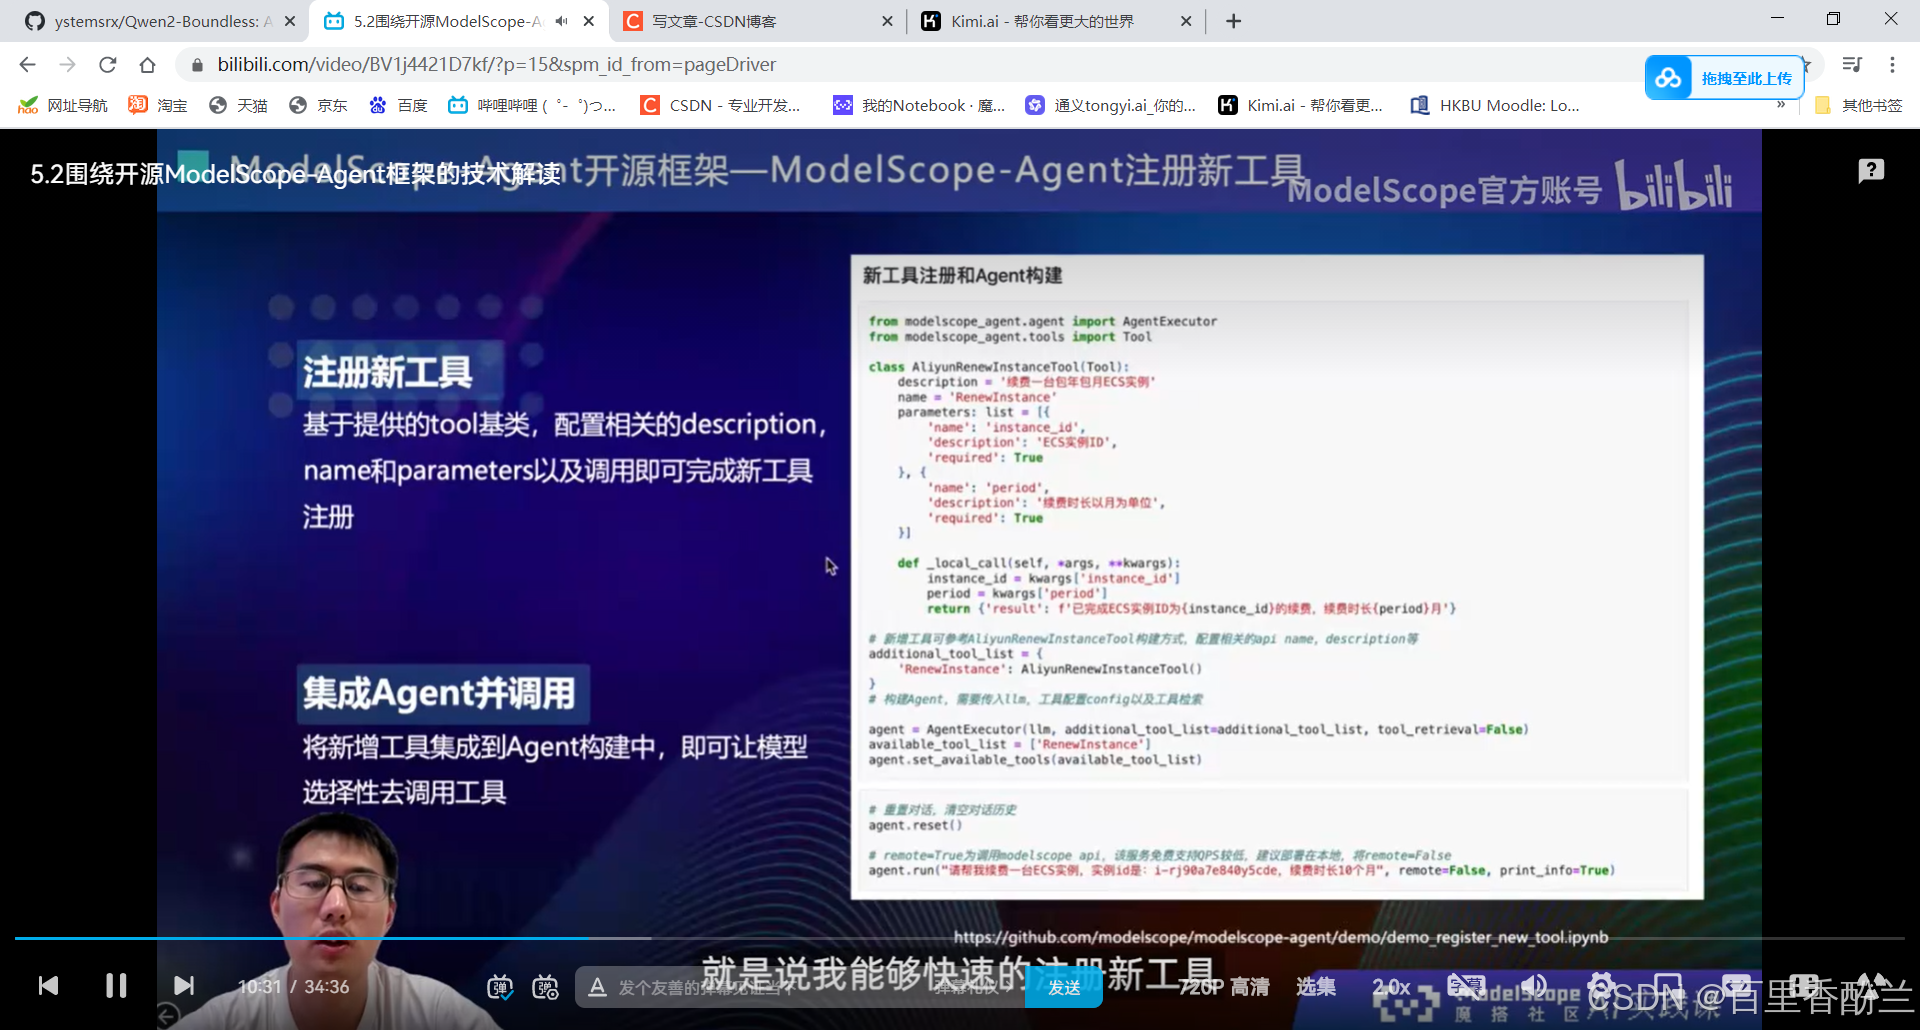Click the video title 5.2围绕开源ModelScope-Agent
Screen dimensions: 1920x1030
point(295,174)
